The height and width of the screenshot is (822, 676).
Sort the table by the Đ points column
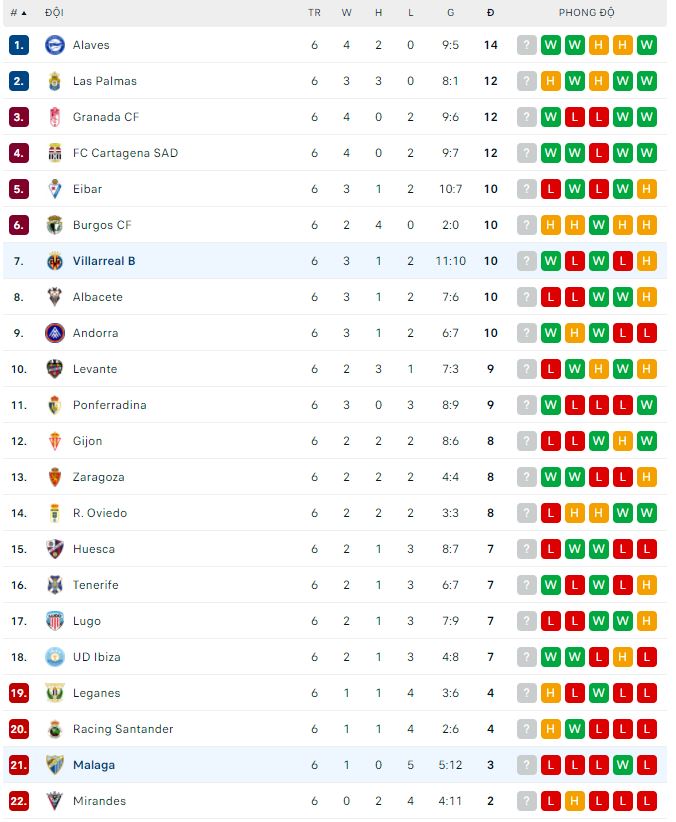pyautogui.click(x=489, y=13)
